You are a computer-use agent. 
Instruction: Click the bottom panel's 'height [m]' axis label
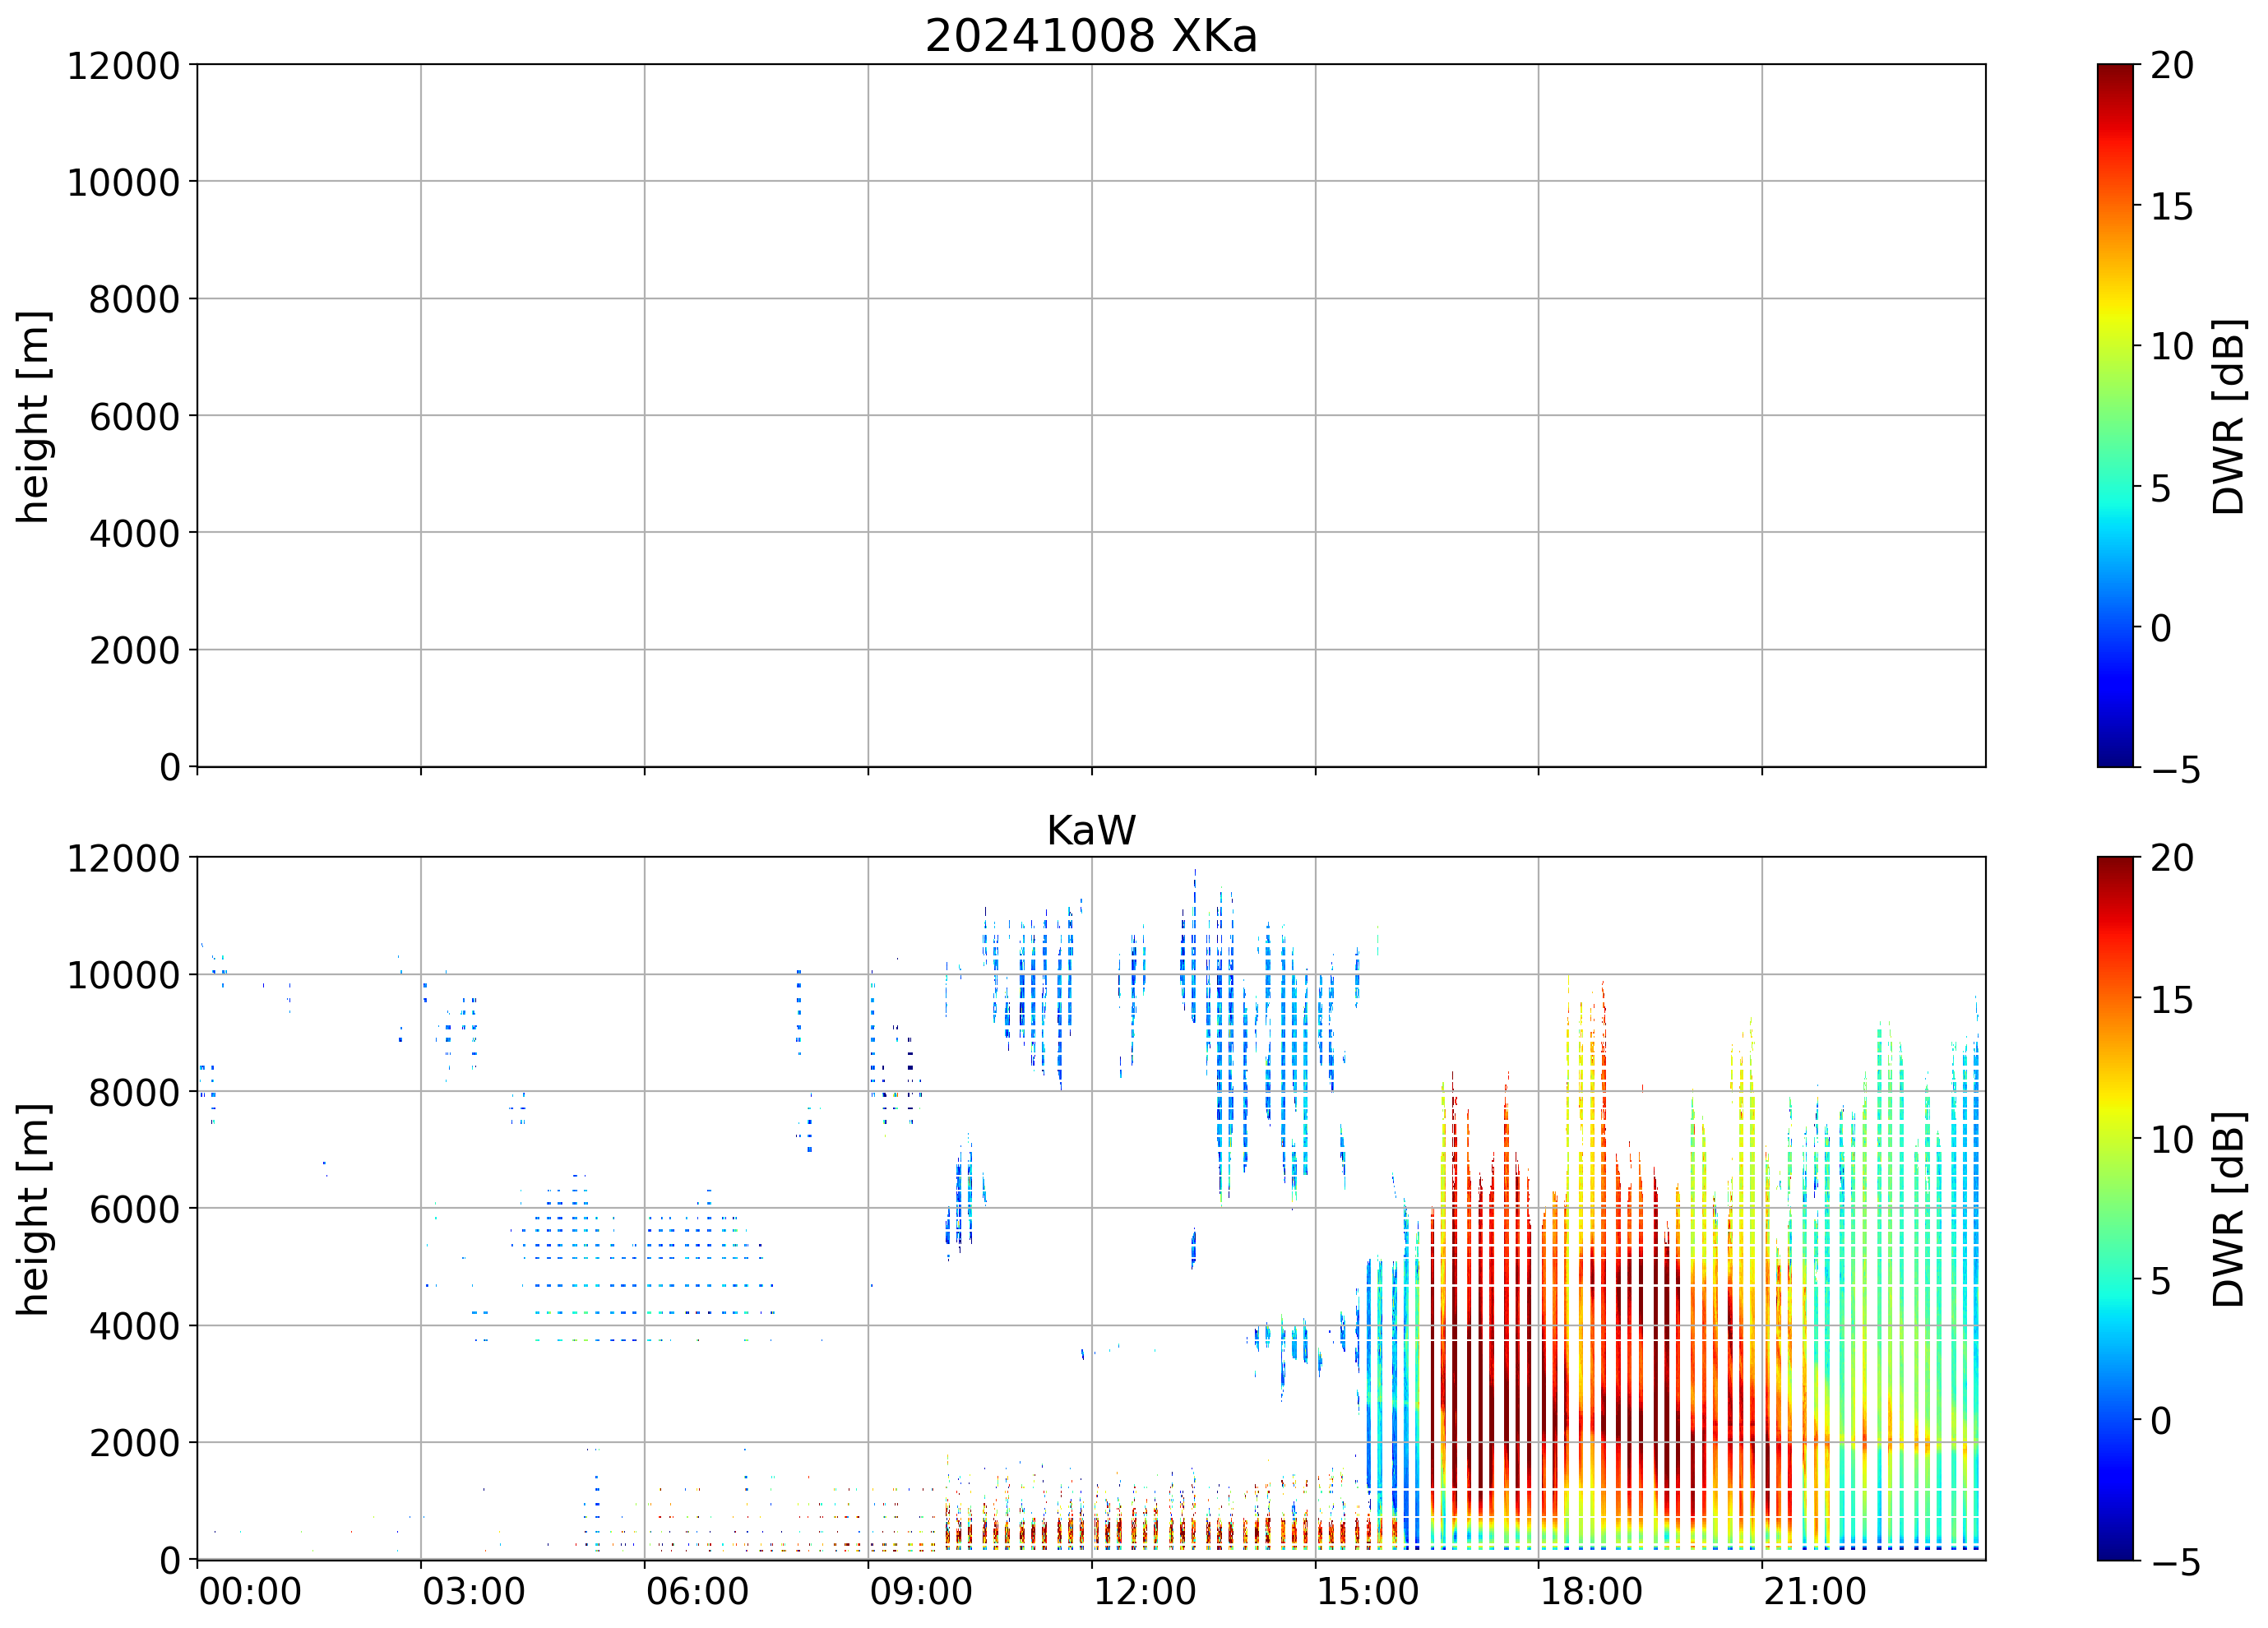pyautogui.click(x=33, y=1209)
